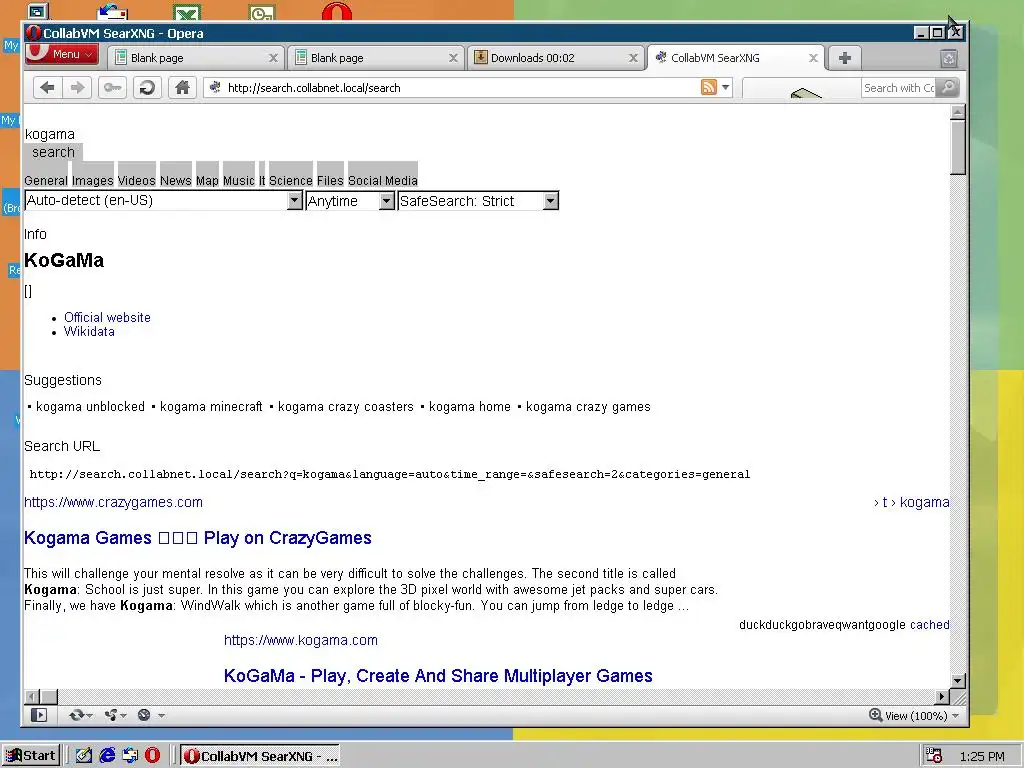Click the CollabVM SearXNG taskbar button
This screenshot has height=768, width=1024.
(260, 756)
